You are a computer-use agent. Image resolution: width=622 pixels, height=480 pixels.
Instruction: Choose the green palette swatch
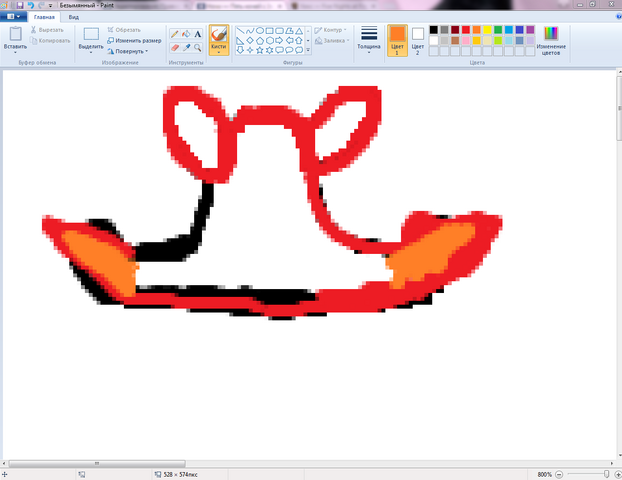pos(498,30)
